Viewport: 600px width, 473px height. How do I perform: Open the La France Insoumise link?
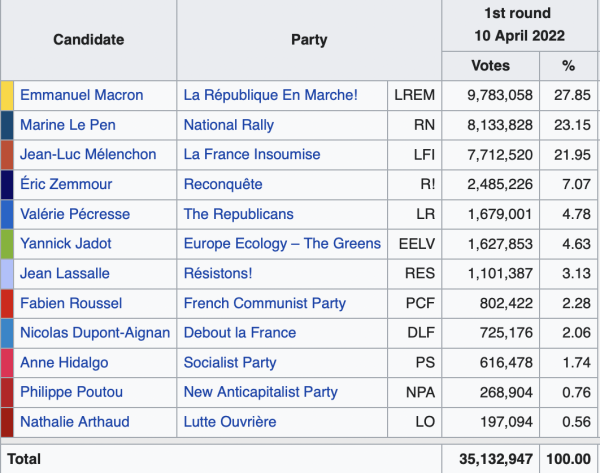252,155
